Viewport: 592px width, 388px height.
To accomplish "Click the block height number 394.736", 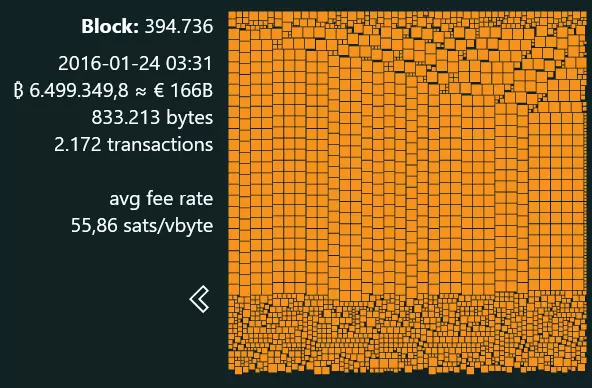I will [179, 26].
